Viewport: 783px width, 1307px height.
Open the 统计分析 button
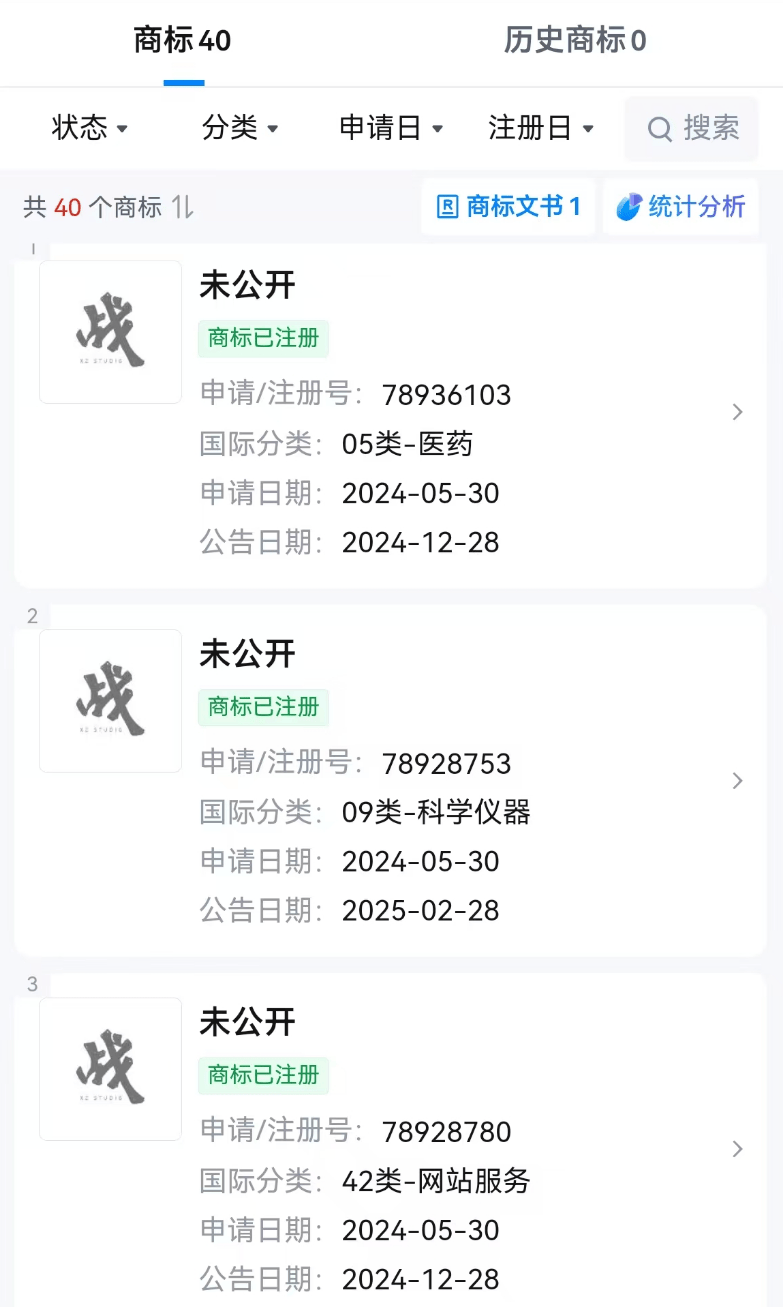tap(680, 207)
